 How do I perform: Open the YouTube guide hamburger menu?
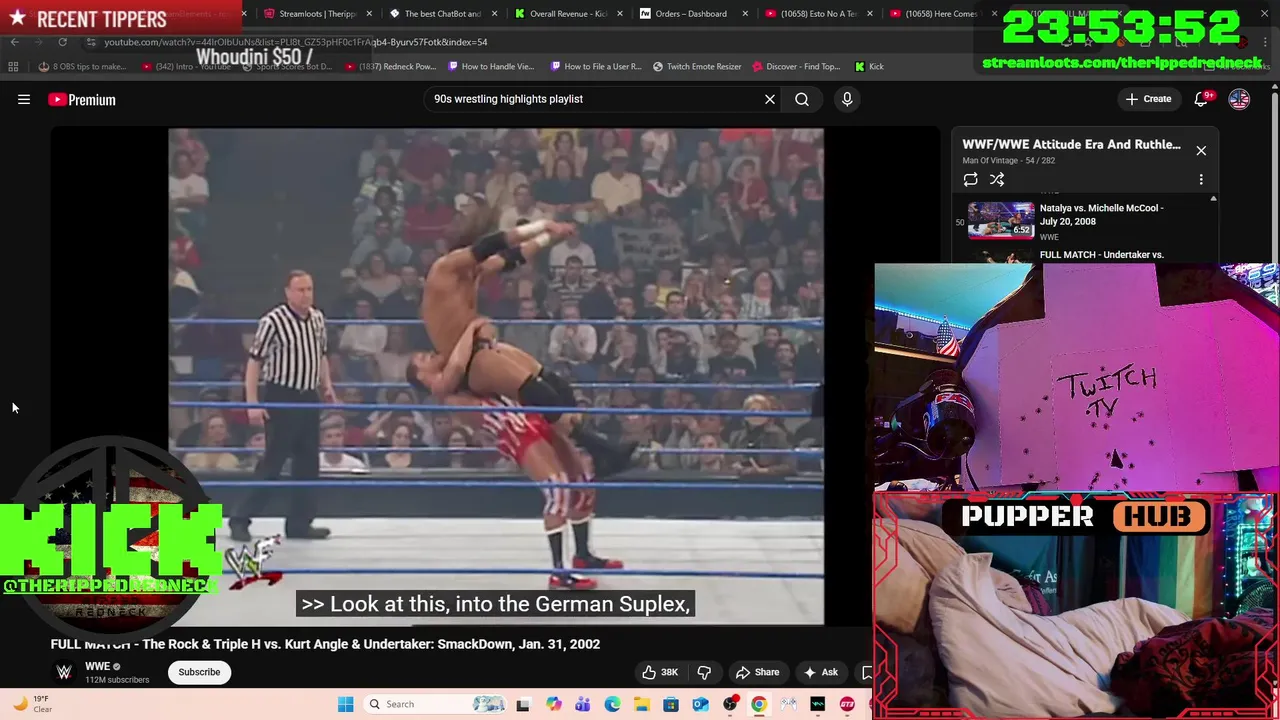[x=24, y=99]
